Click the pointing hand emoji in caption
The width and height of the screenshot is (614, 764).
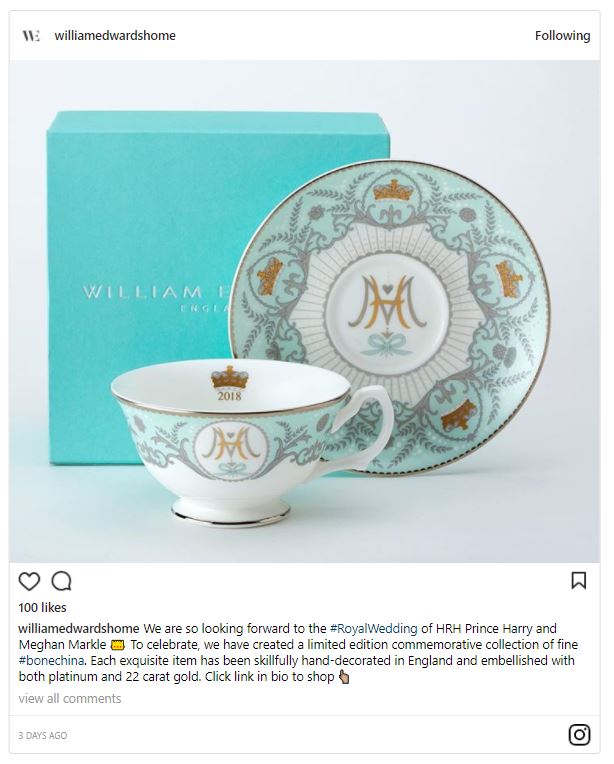coord(344,677)
